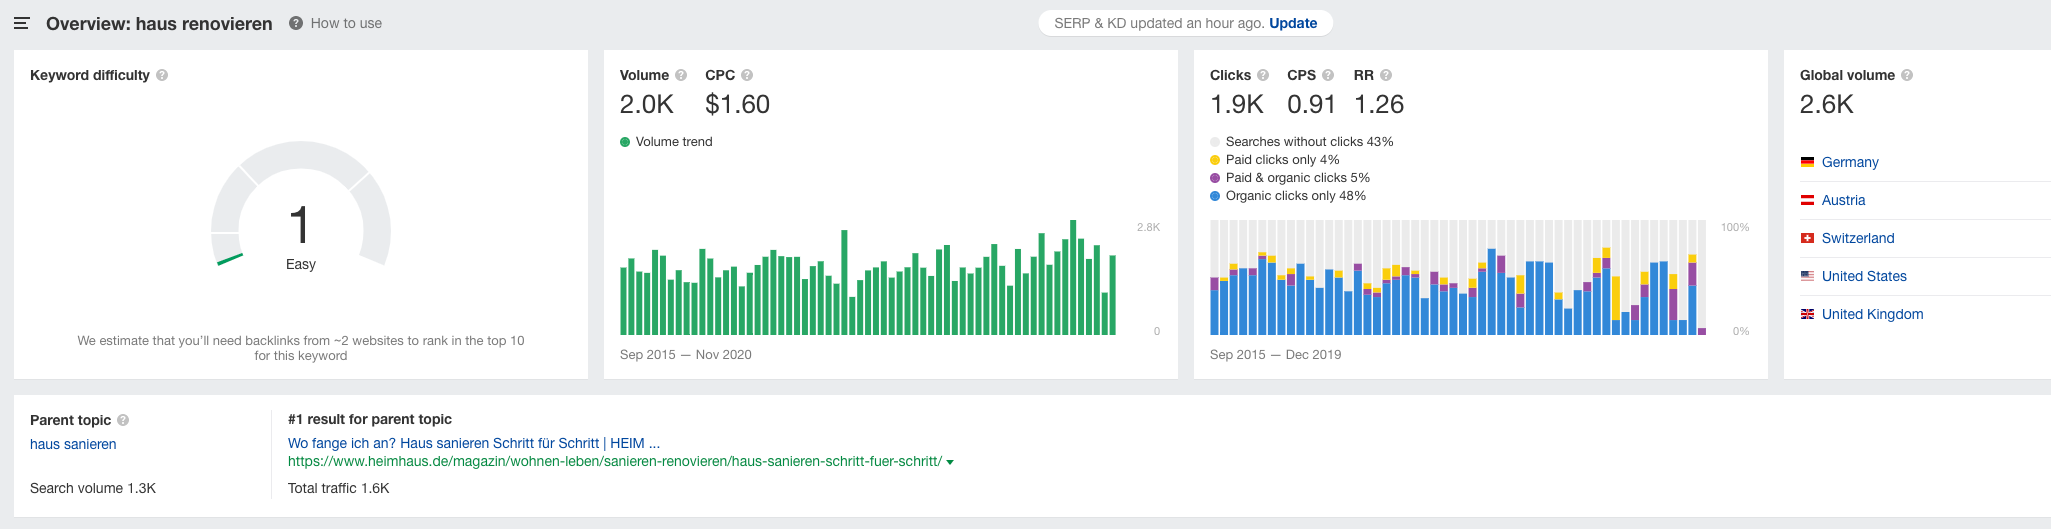
Task: Click the Paid clicks only yellow dot
Action: coord(1215,160)
